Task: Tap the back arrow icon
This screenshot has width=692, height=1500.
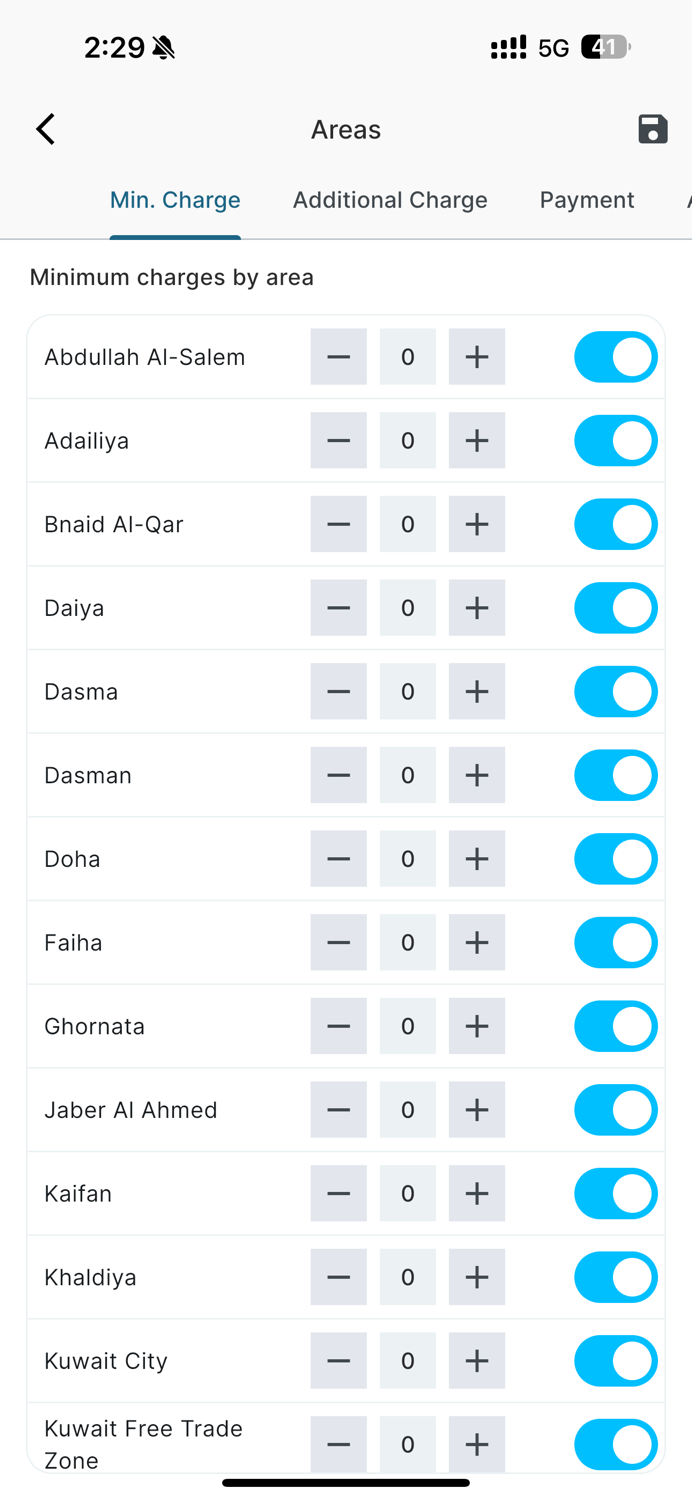Action: pyautogui.click(x=45, y=129)
